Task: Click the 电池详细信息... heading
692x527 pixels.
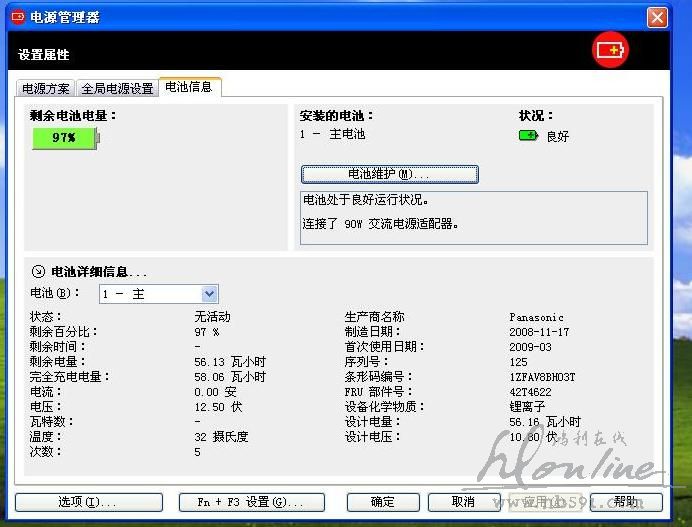Action: [x=99, y=271]
